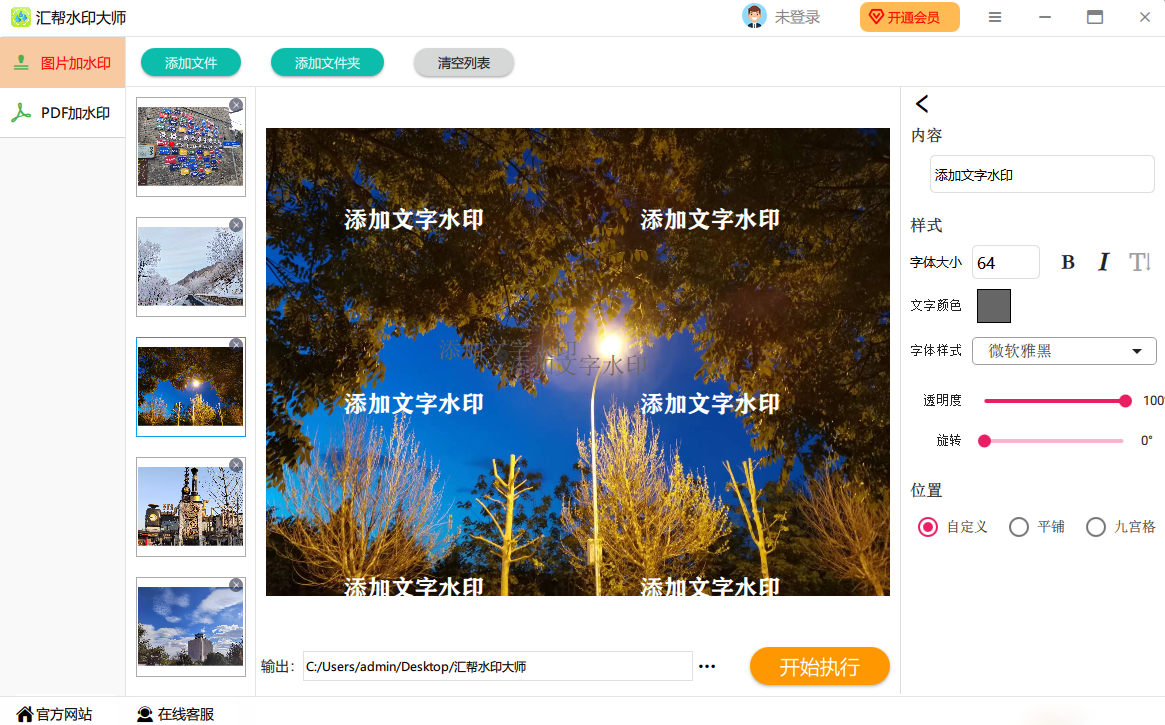Click the output path input field
Viewport: 1165px width, 725px height.
[498, 666]
